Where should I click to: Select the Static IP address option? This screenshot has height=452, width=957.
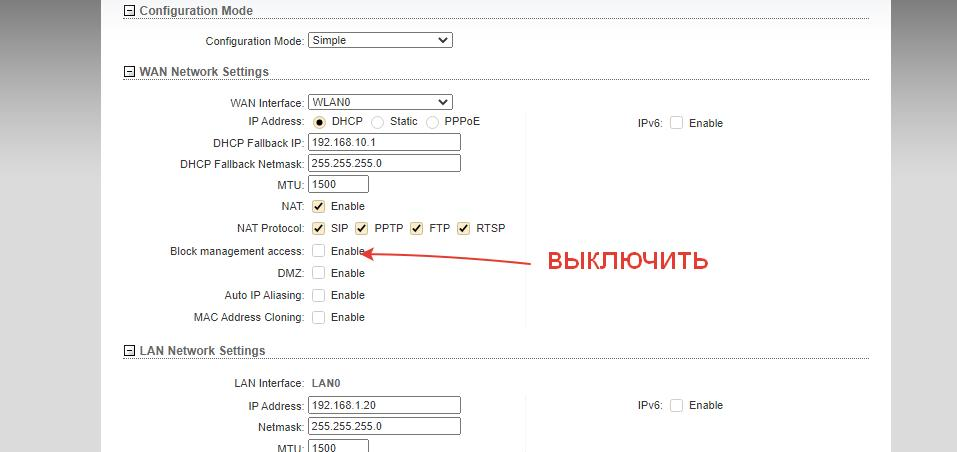pos(377,122)
